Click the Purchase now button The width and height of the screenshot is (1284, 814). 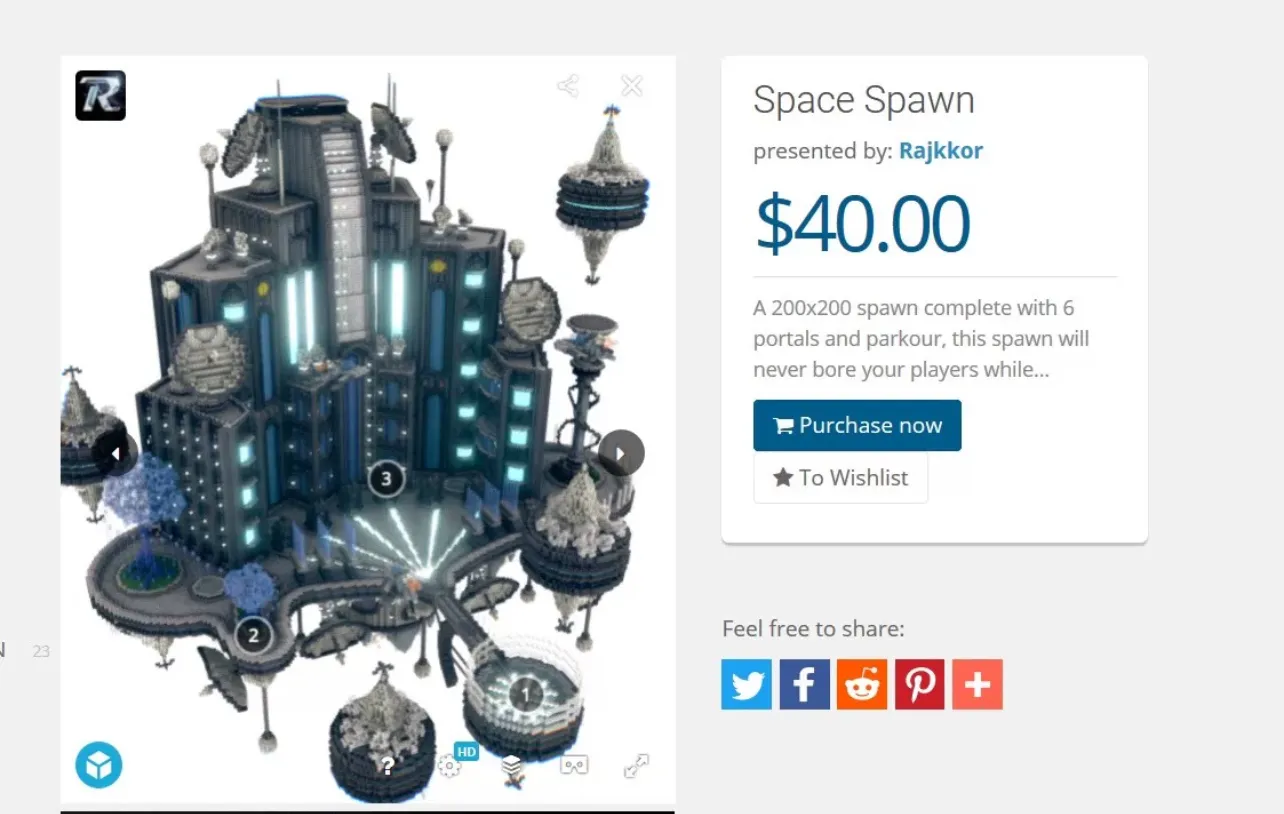click(x=857, y=426)
